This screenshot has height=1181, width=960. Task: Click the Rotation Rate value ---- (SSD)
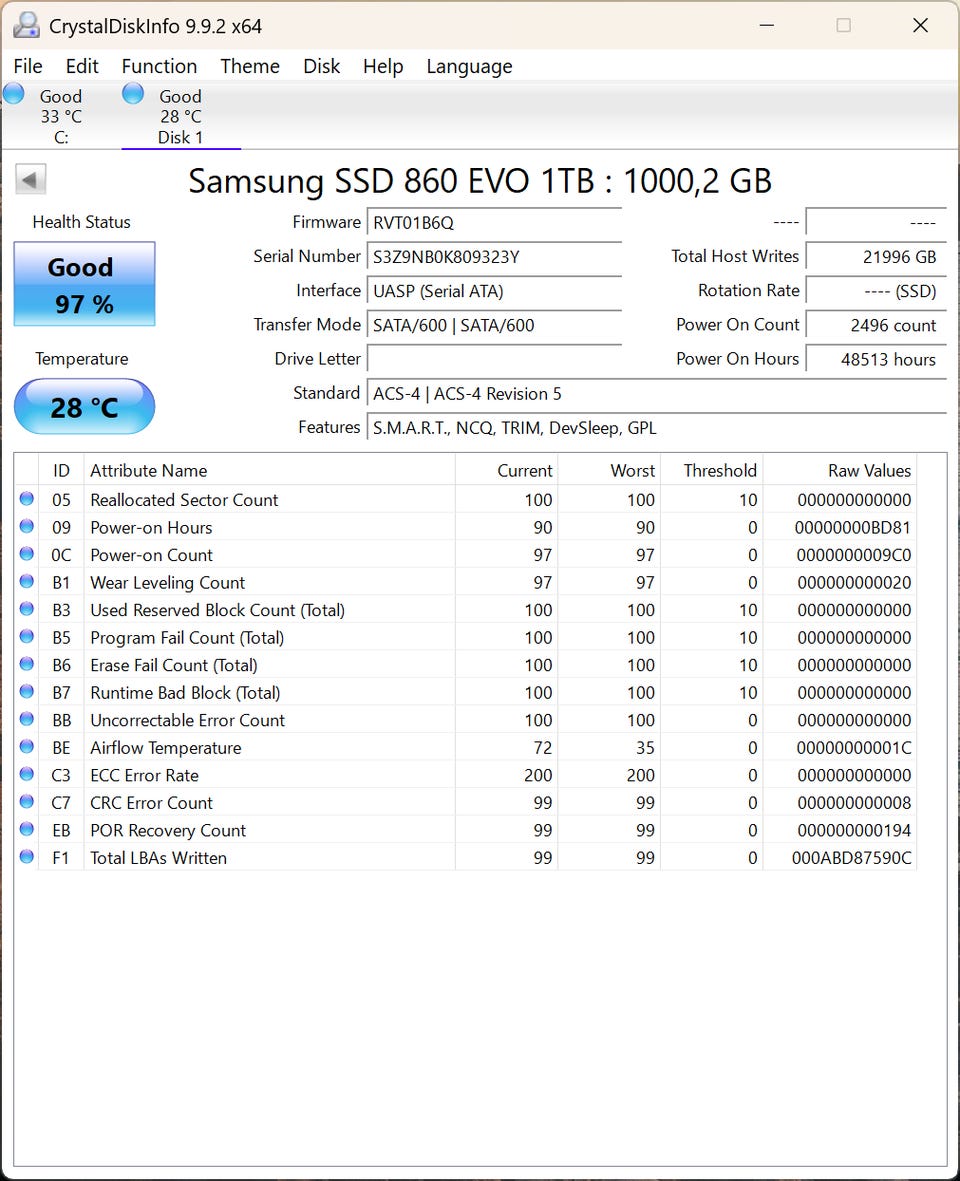click(x=876, y=291)
